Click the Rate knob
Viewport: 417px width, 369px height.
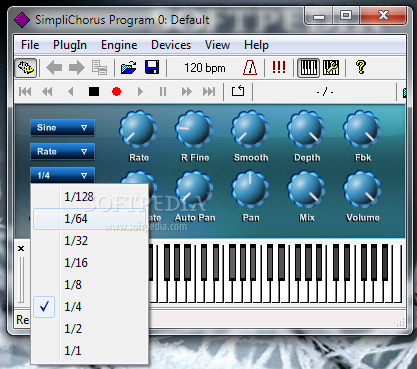tap(138, 129)
